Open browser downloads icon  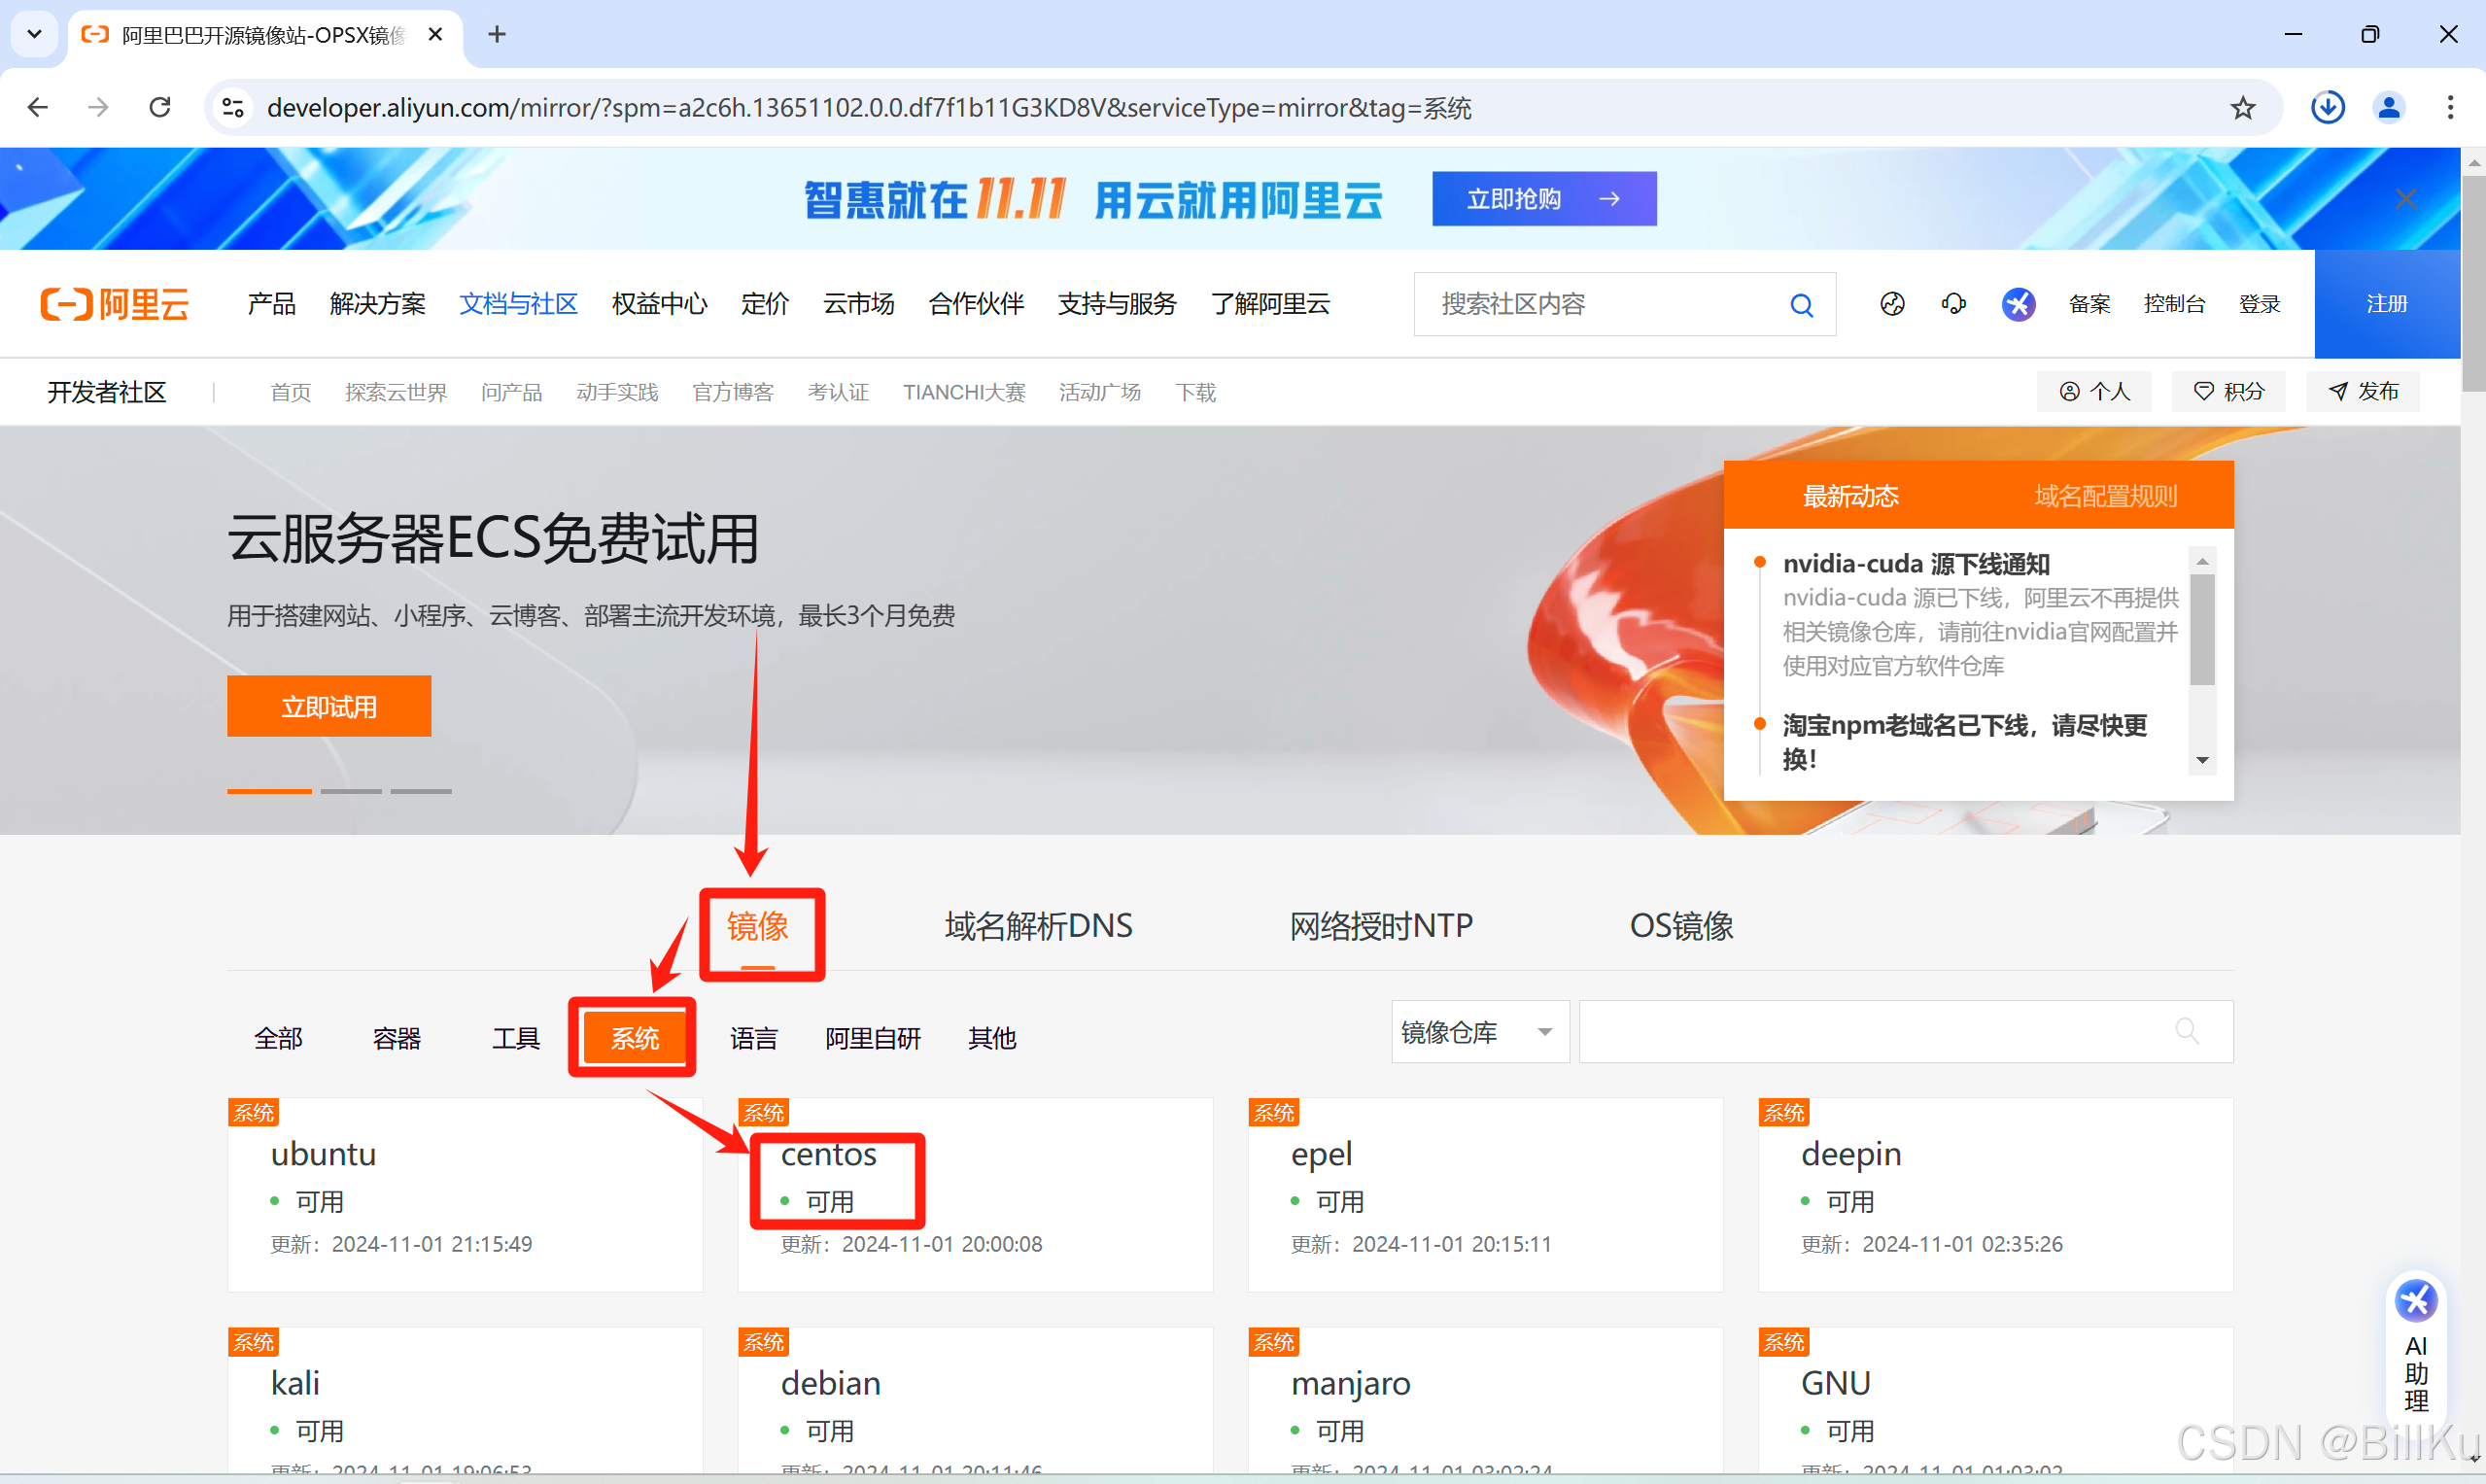click(x=2328, y=107)
